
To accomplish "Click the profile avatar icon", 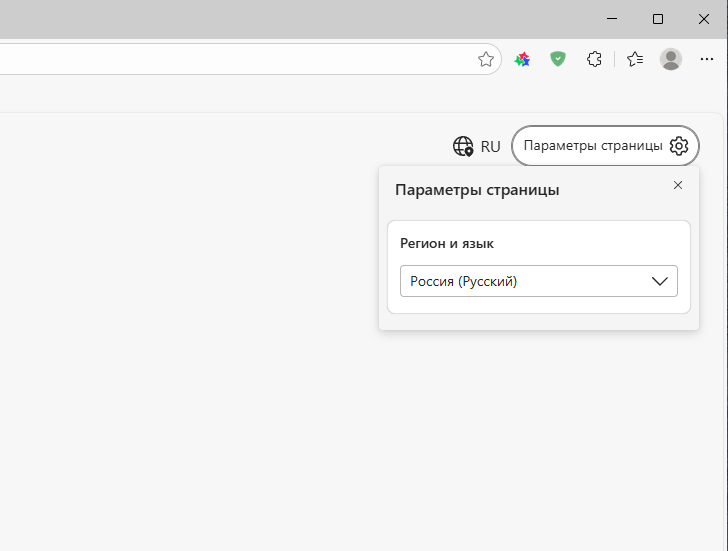I will 671,59.
